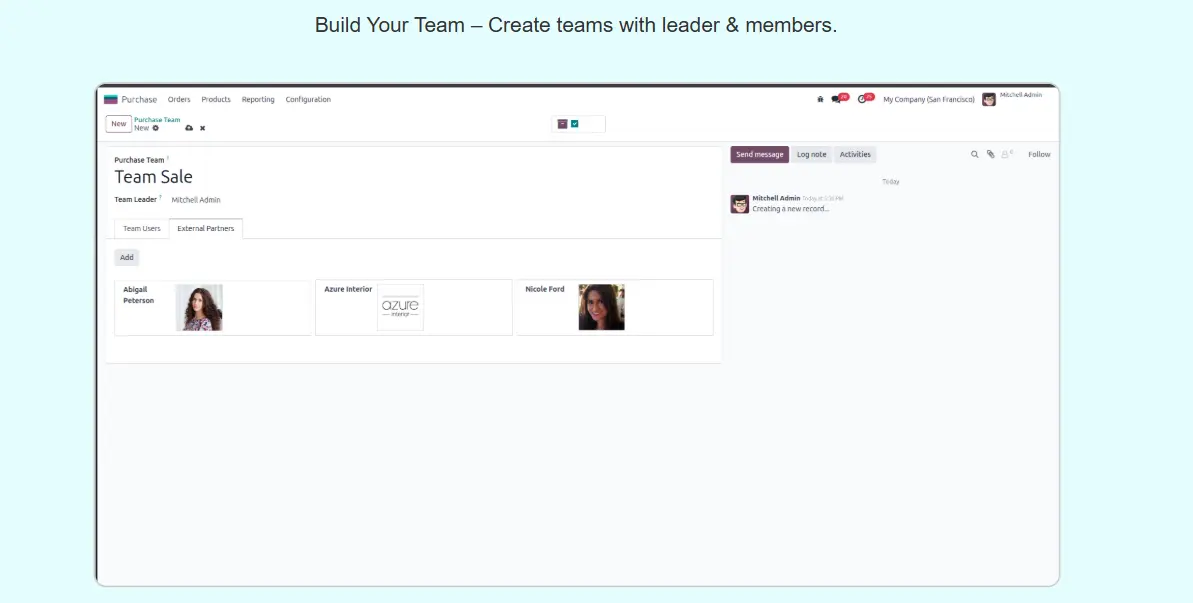This screenshot has width=1193, height=603.
Task: Click the Send message button
Action: pyautogui.click(x=759, y=154)
